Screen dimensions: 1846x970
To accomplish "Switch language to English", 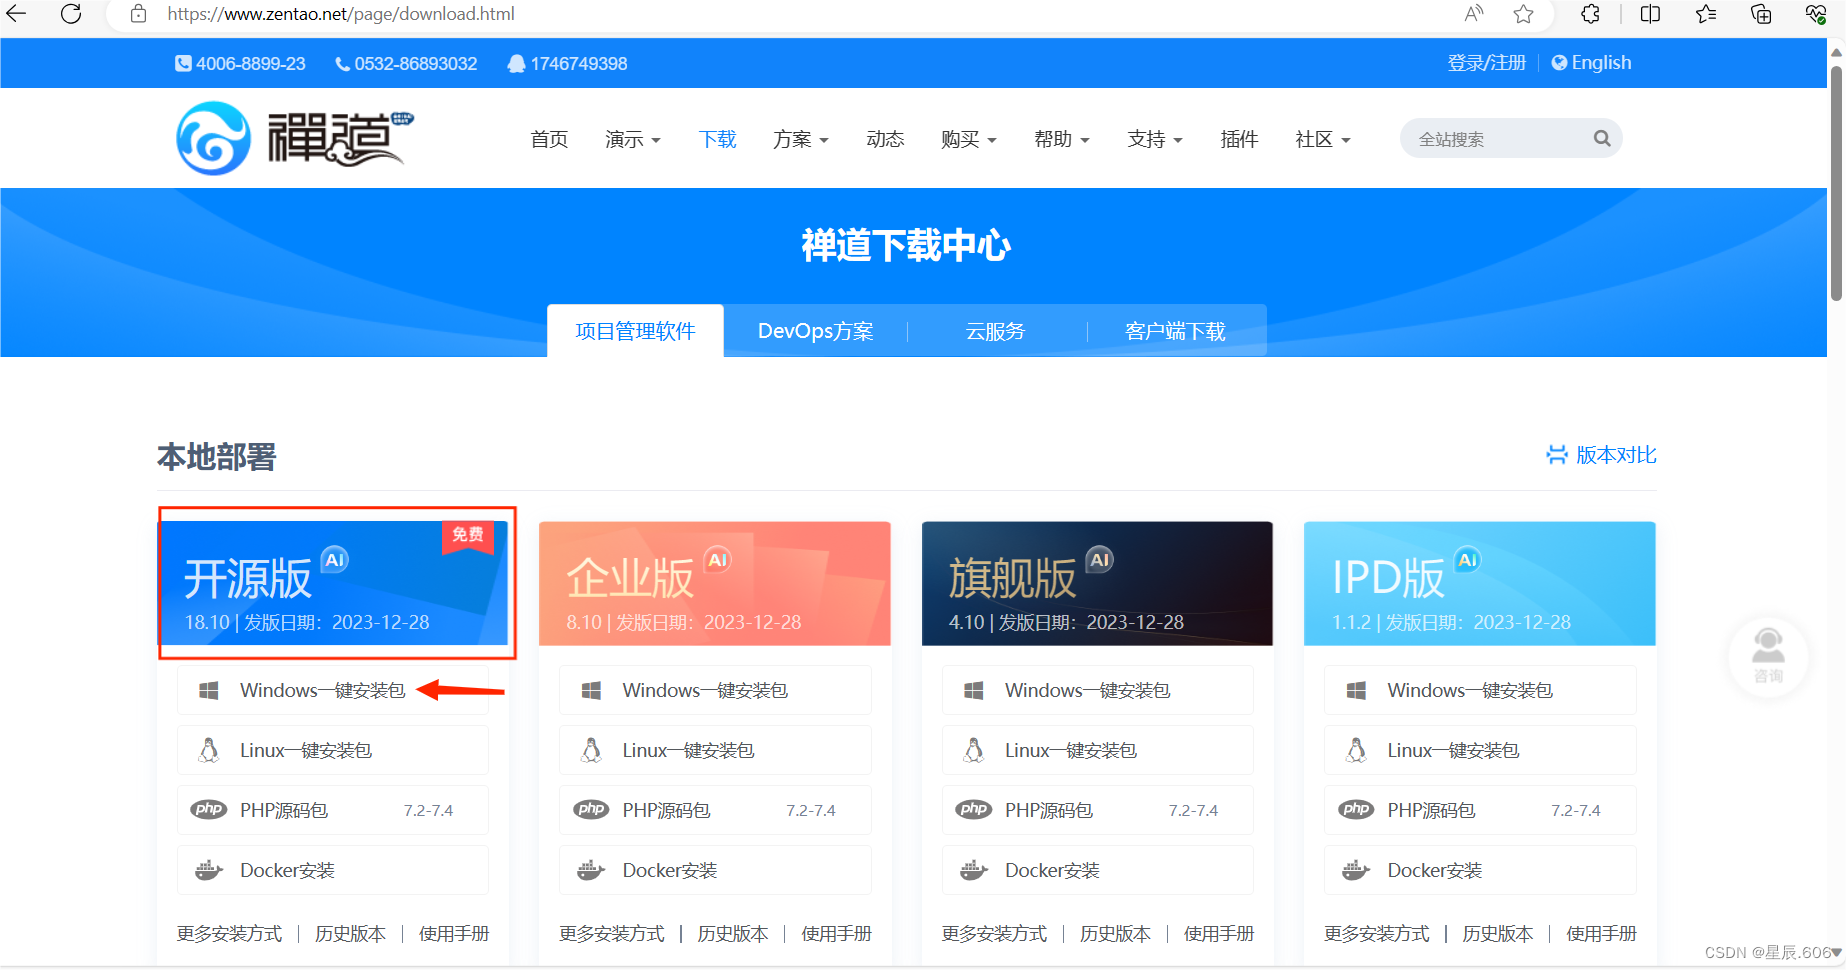I will click(x=1591, y=63).
